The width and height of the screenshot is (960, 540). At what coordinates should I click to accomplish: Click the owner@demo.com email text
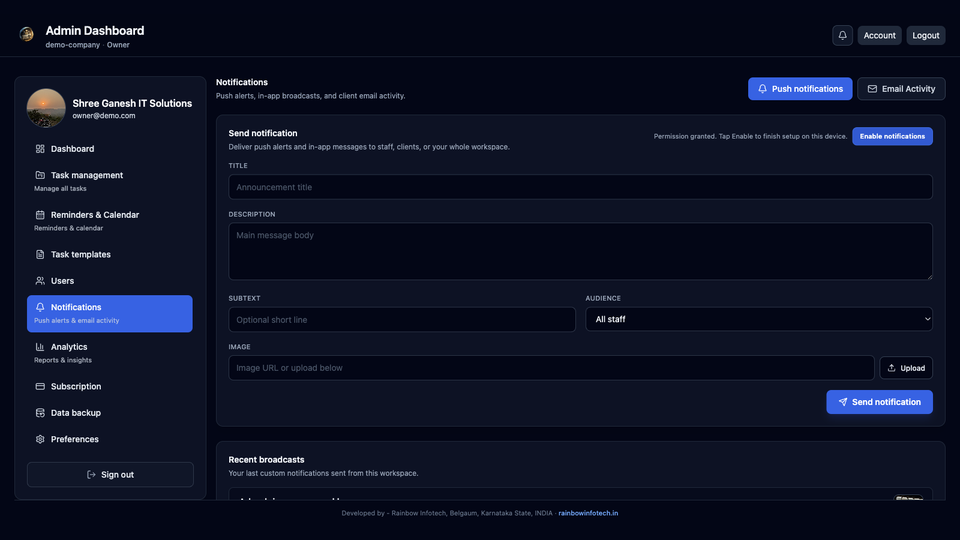coord(103,116)
